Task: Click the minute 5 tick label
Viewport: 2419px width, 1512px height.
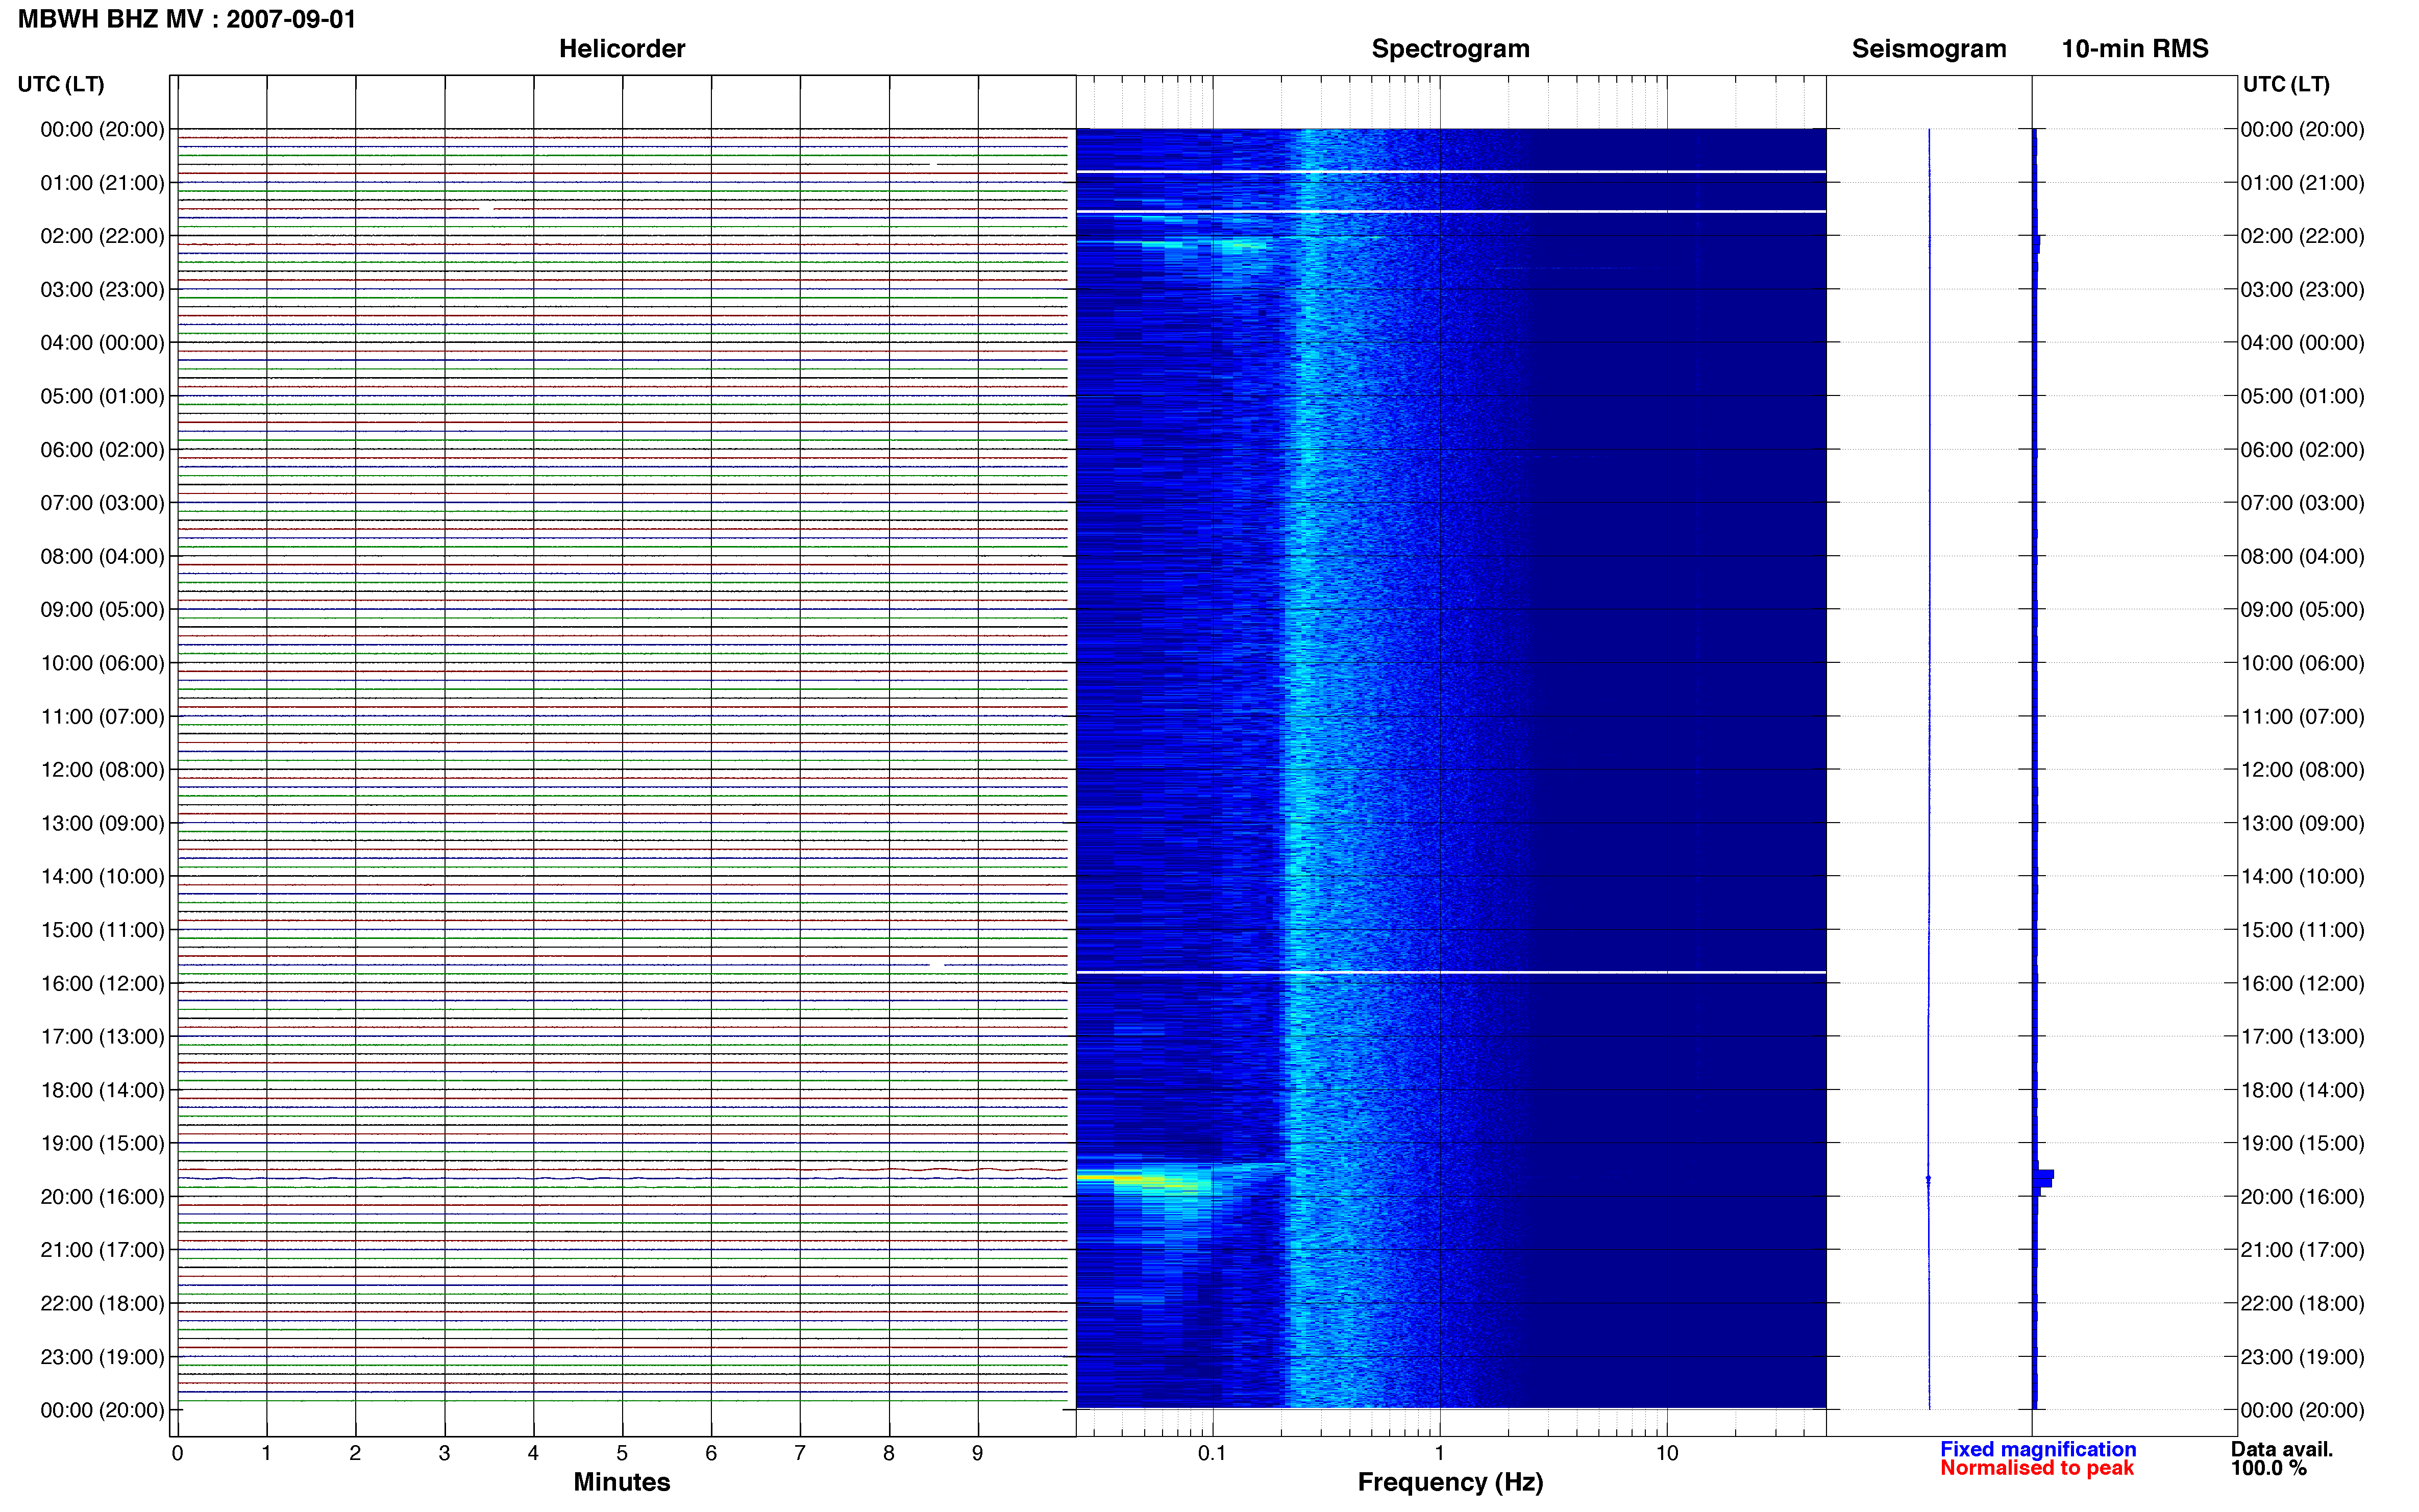Action: pyautogui.click(x=622, y=1453)
